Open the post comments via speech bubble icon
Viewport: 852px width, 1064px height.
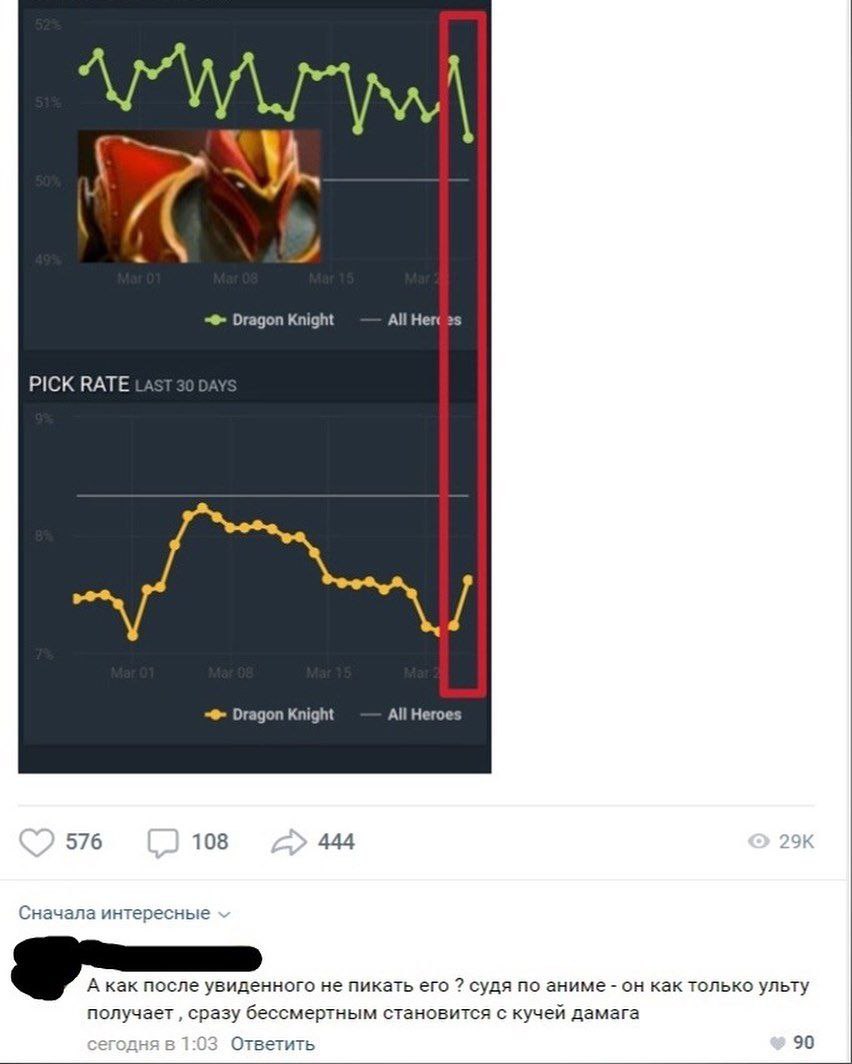[163, 843]
